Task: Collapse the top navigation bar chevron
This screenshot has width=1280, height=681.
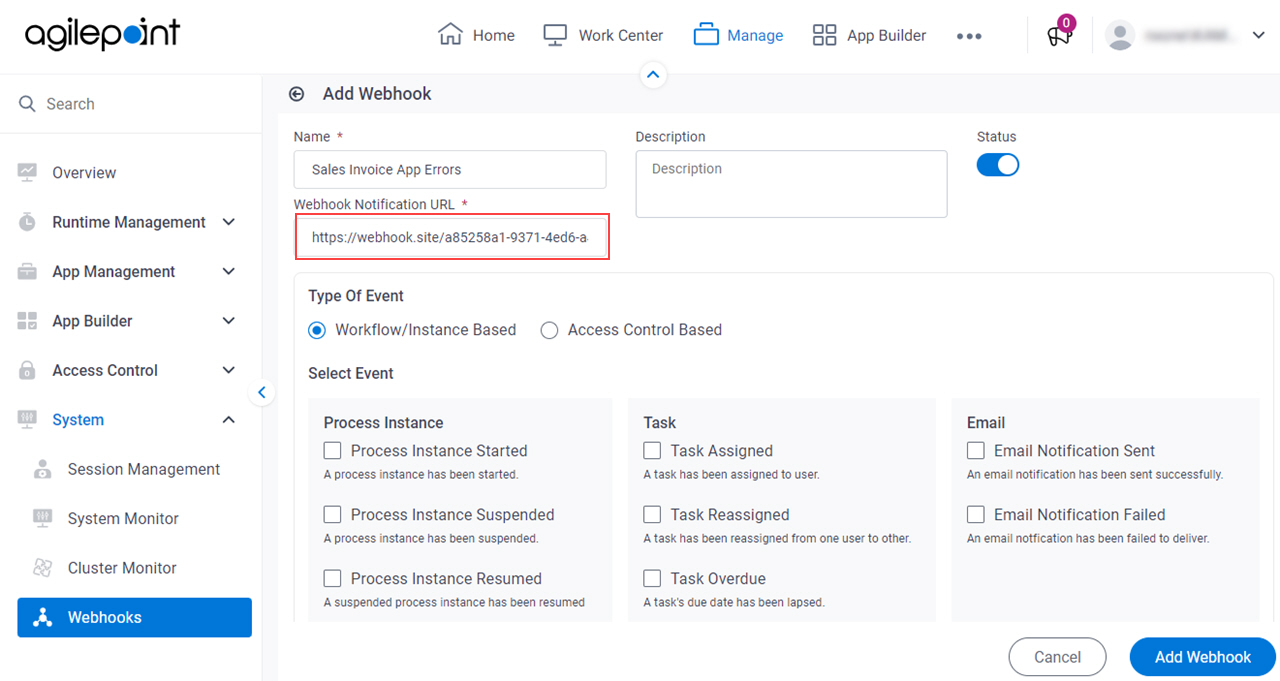Action: (653, 74)
